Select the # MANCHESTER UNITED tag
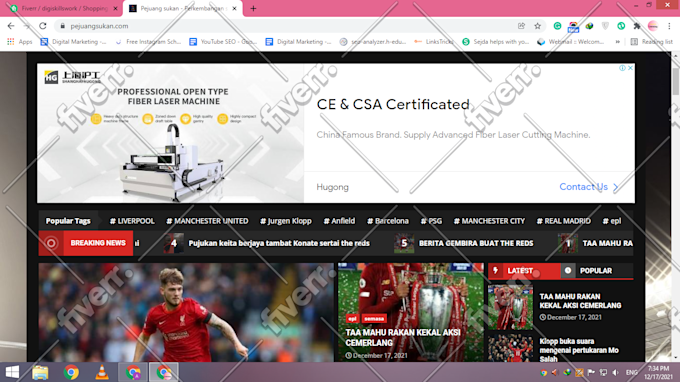 (x=207, y=221)
